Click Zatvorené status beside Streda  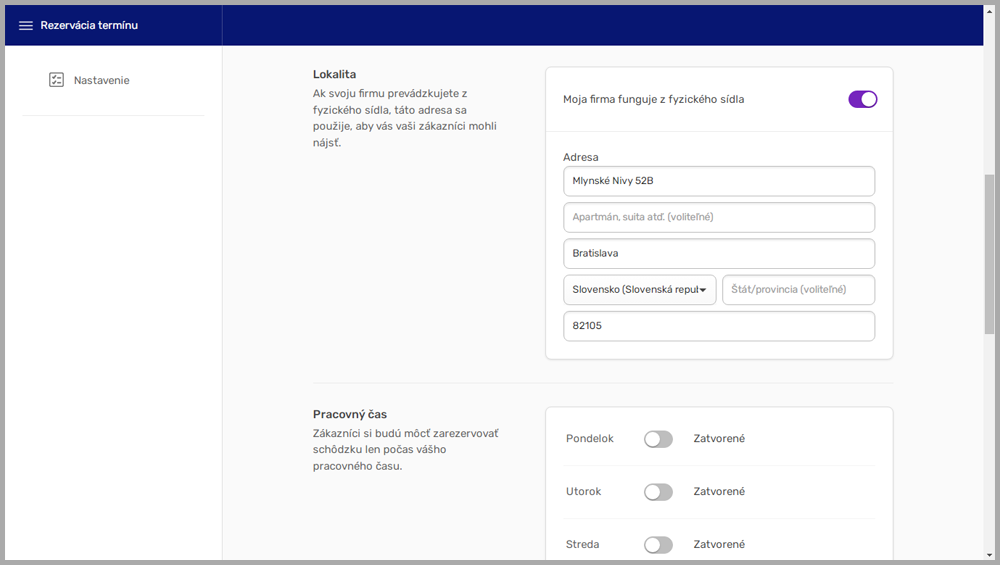coord(719,545)
